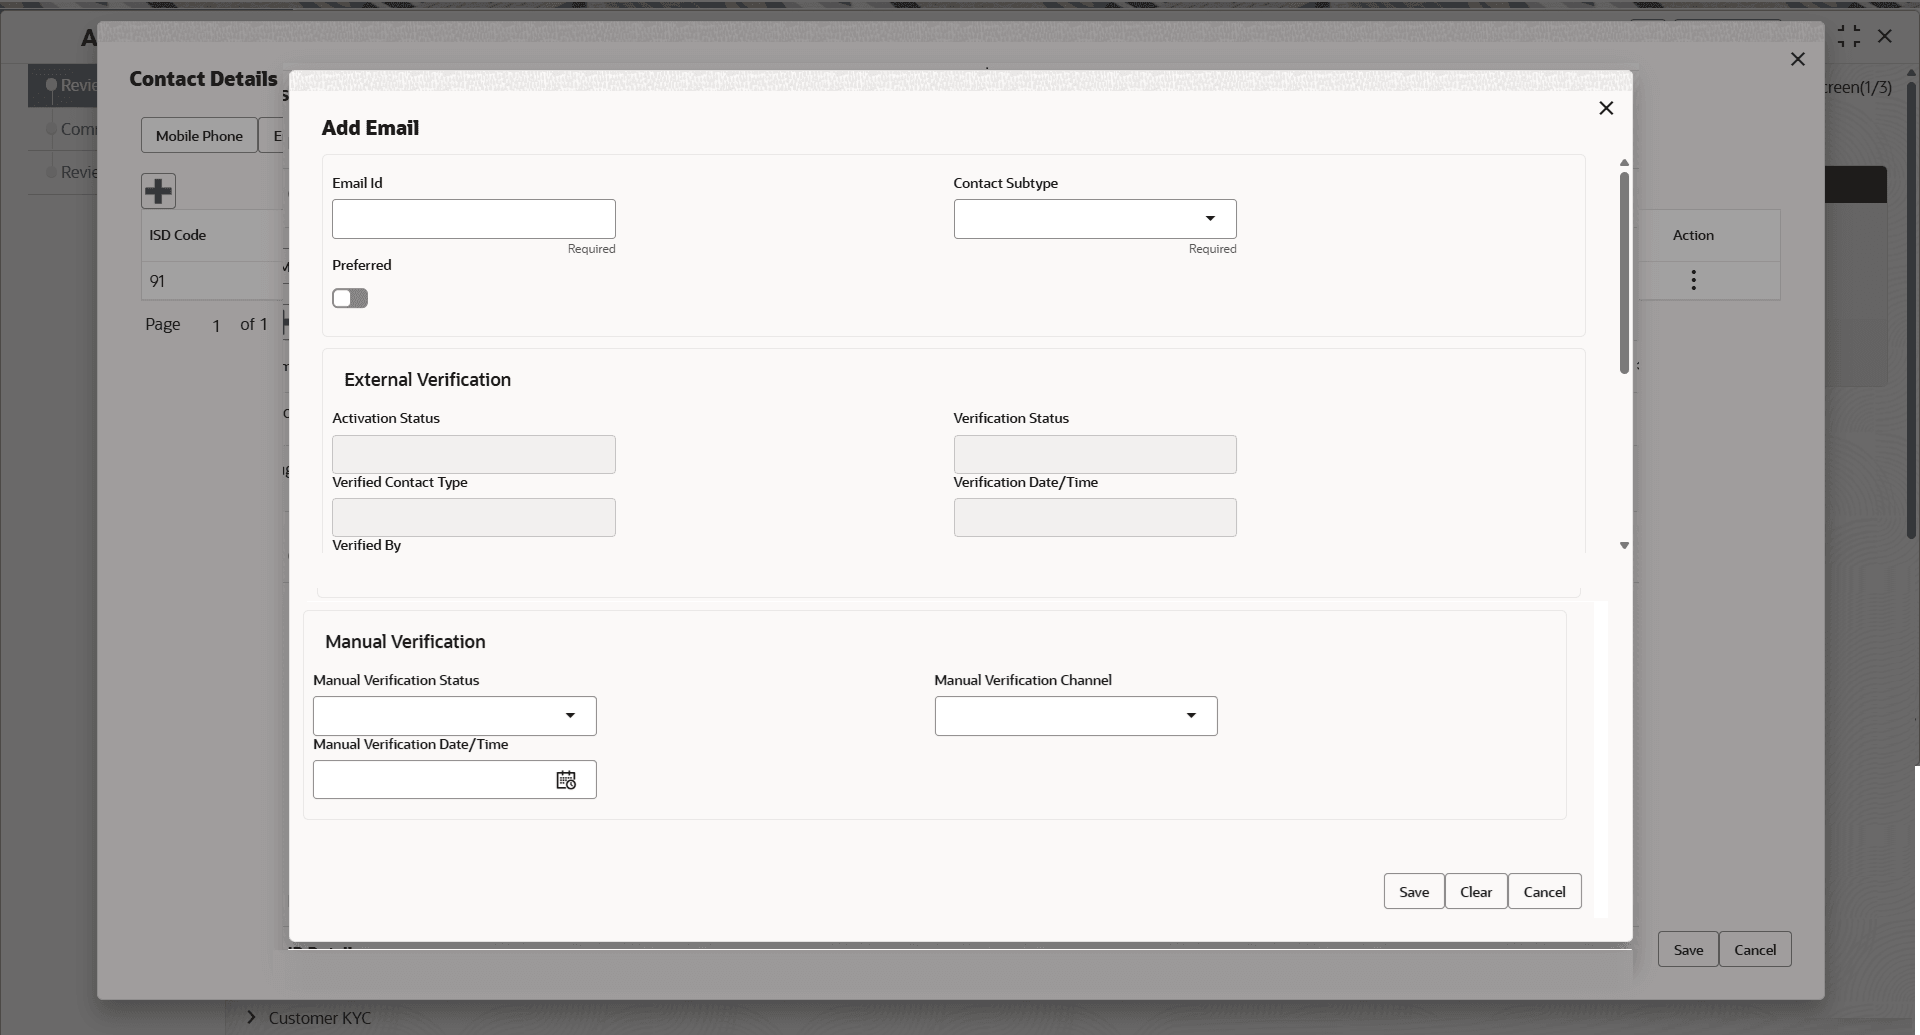1920x1035 pixels.
Task: Save the new email entry
Action: coord(1414,892)
